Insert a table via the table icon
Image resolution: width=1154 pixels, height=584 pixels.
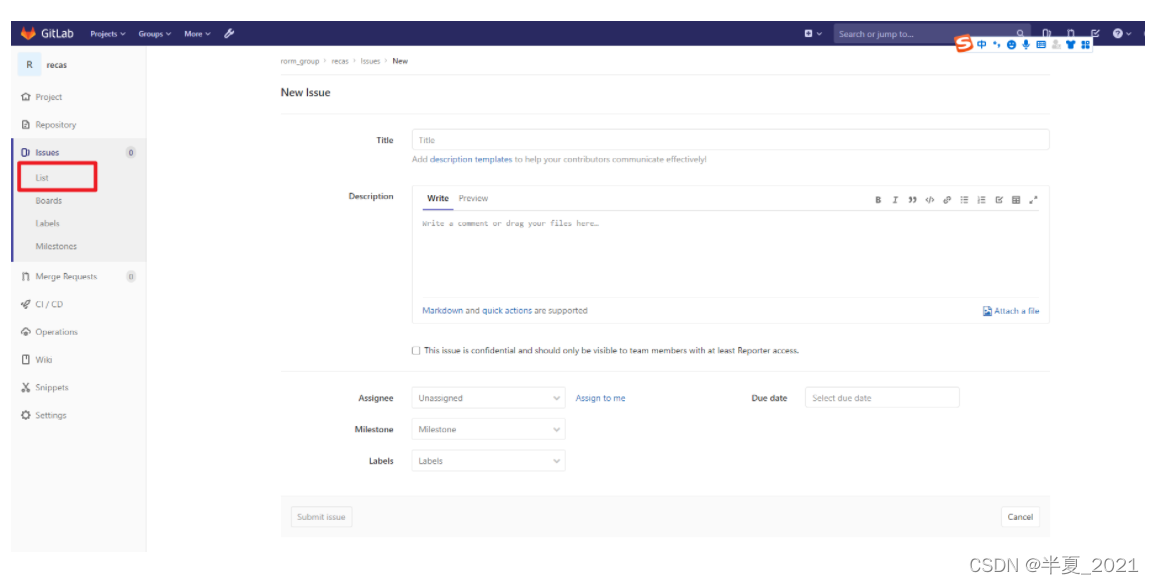[x=1016, y=200]
